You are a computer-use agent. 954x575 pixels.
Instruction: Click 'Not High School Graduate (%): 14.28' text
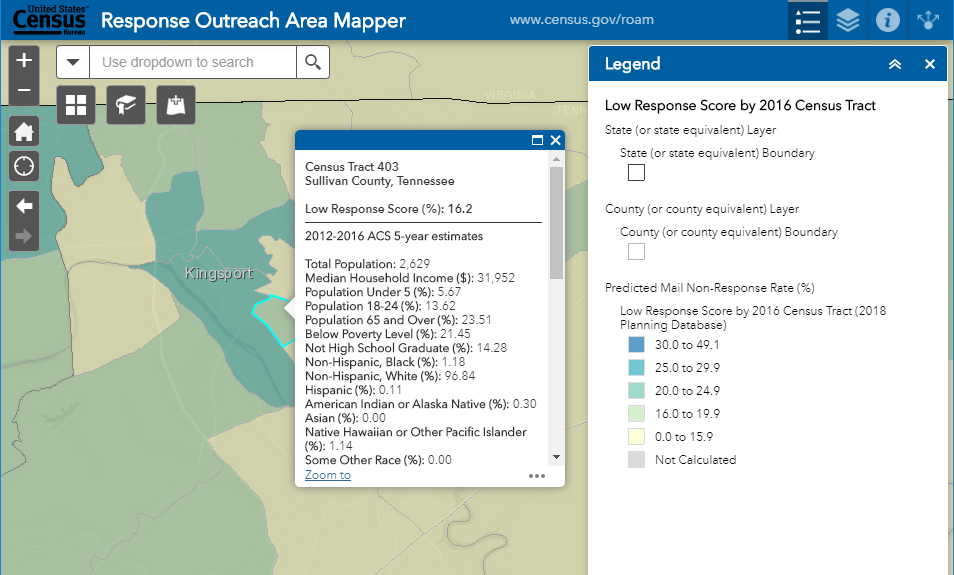[x=406, y=347]
